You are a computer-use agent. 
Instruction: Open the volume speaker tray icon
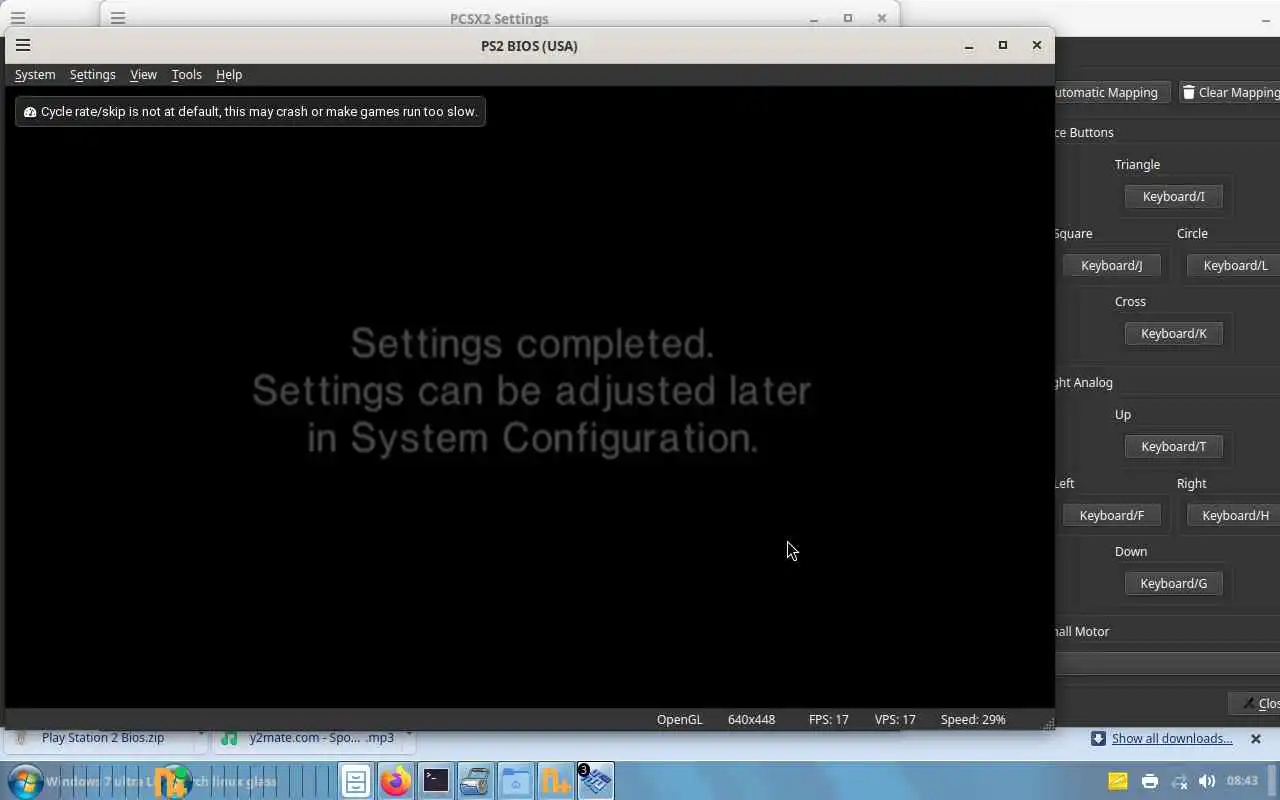click(1207, 781)
